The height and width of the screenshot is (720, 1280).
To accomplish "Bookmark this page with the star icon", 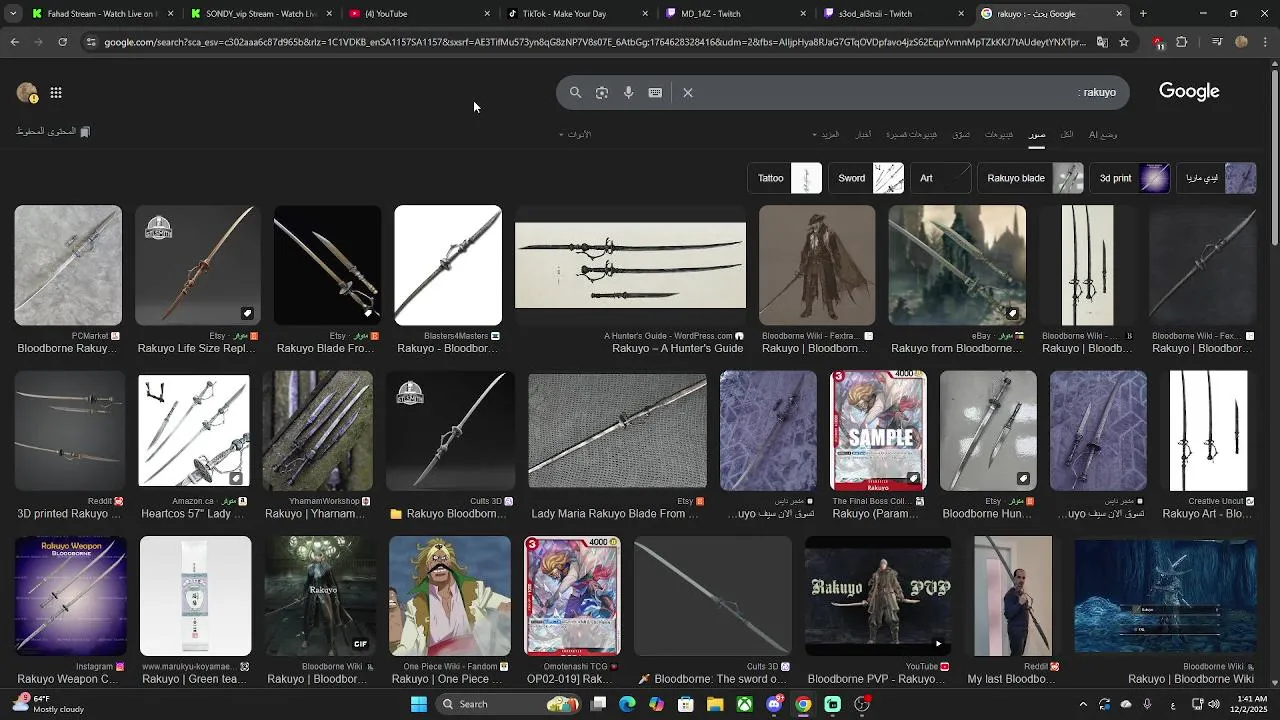I will (1124, 42).
